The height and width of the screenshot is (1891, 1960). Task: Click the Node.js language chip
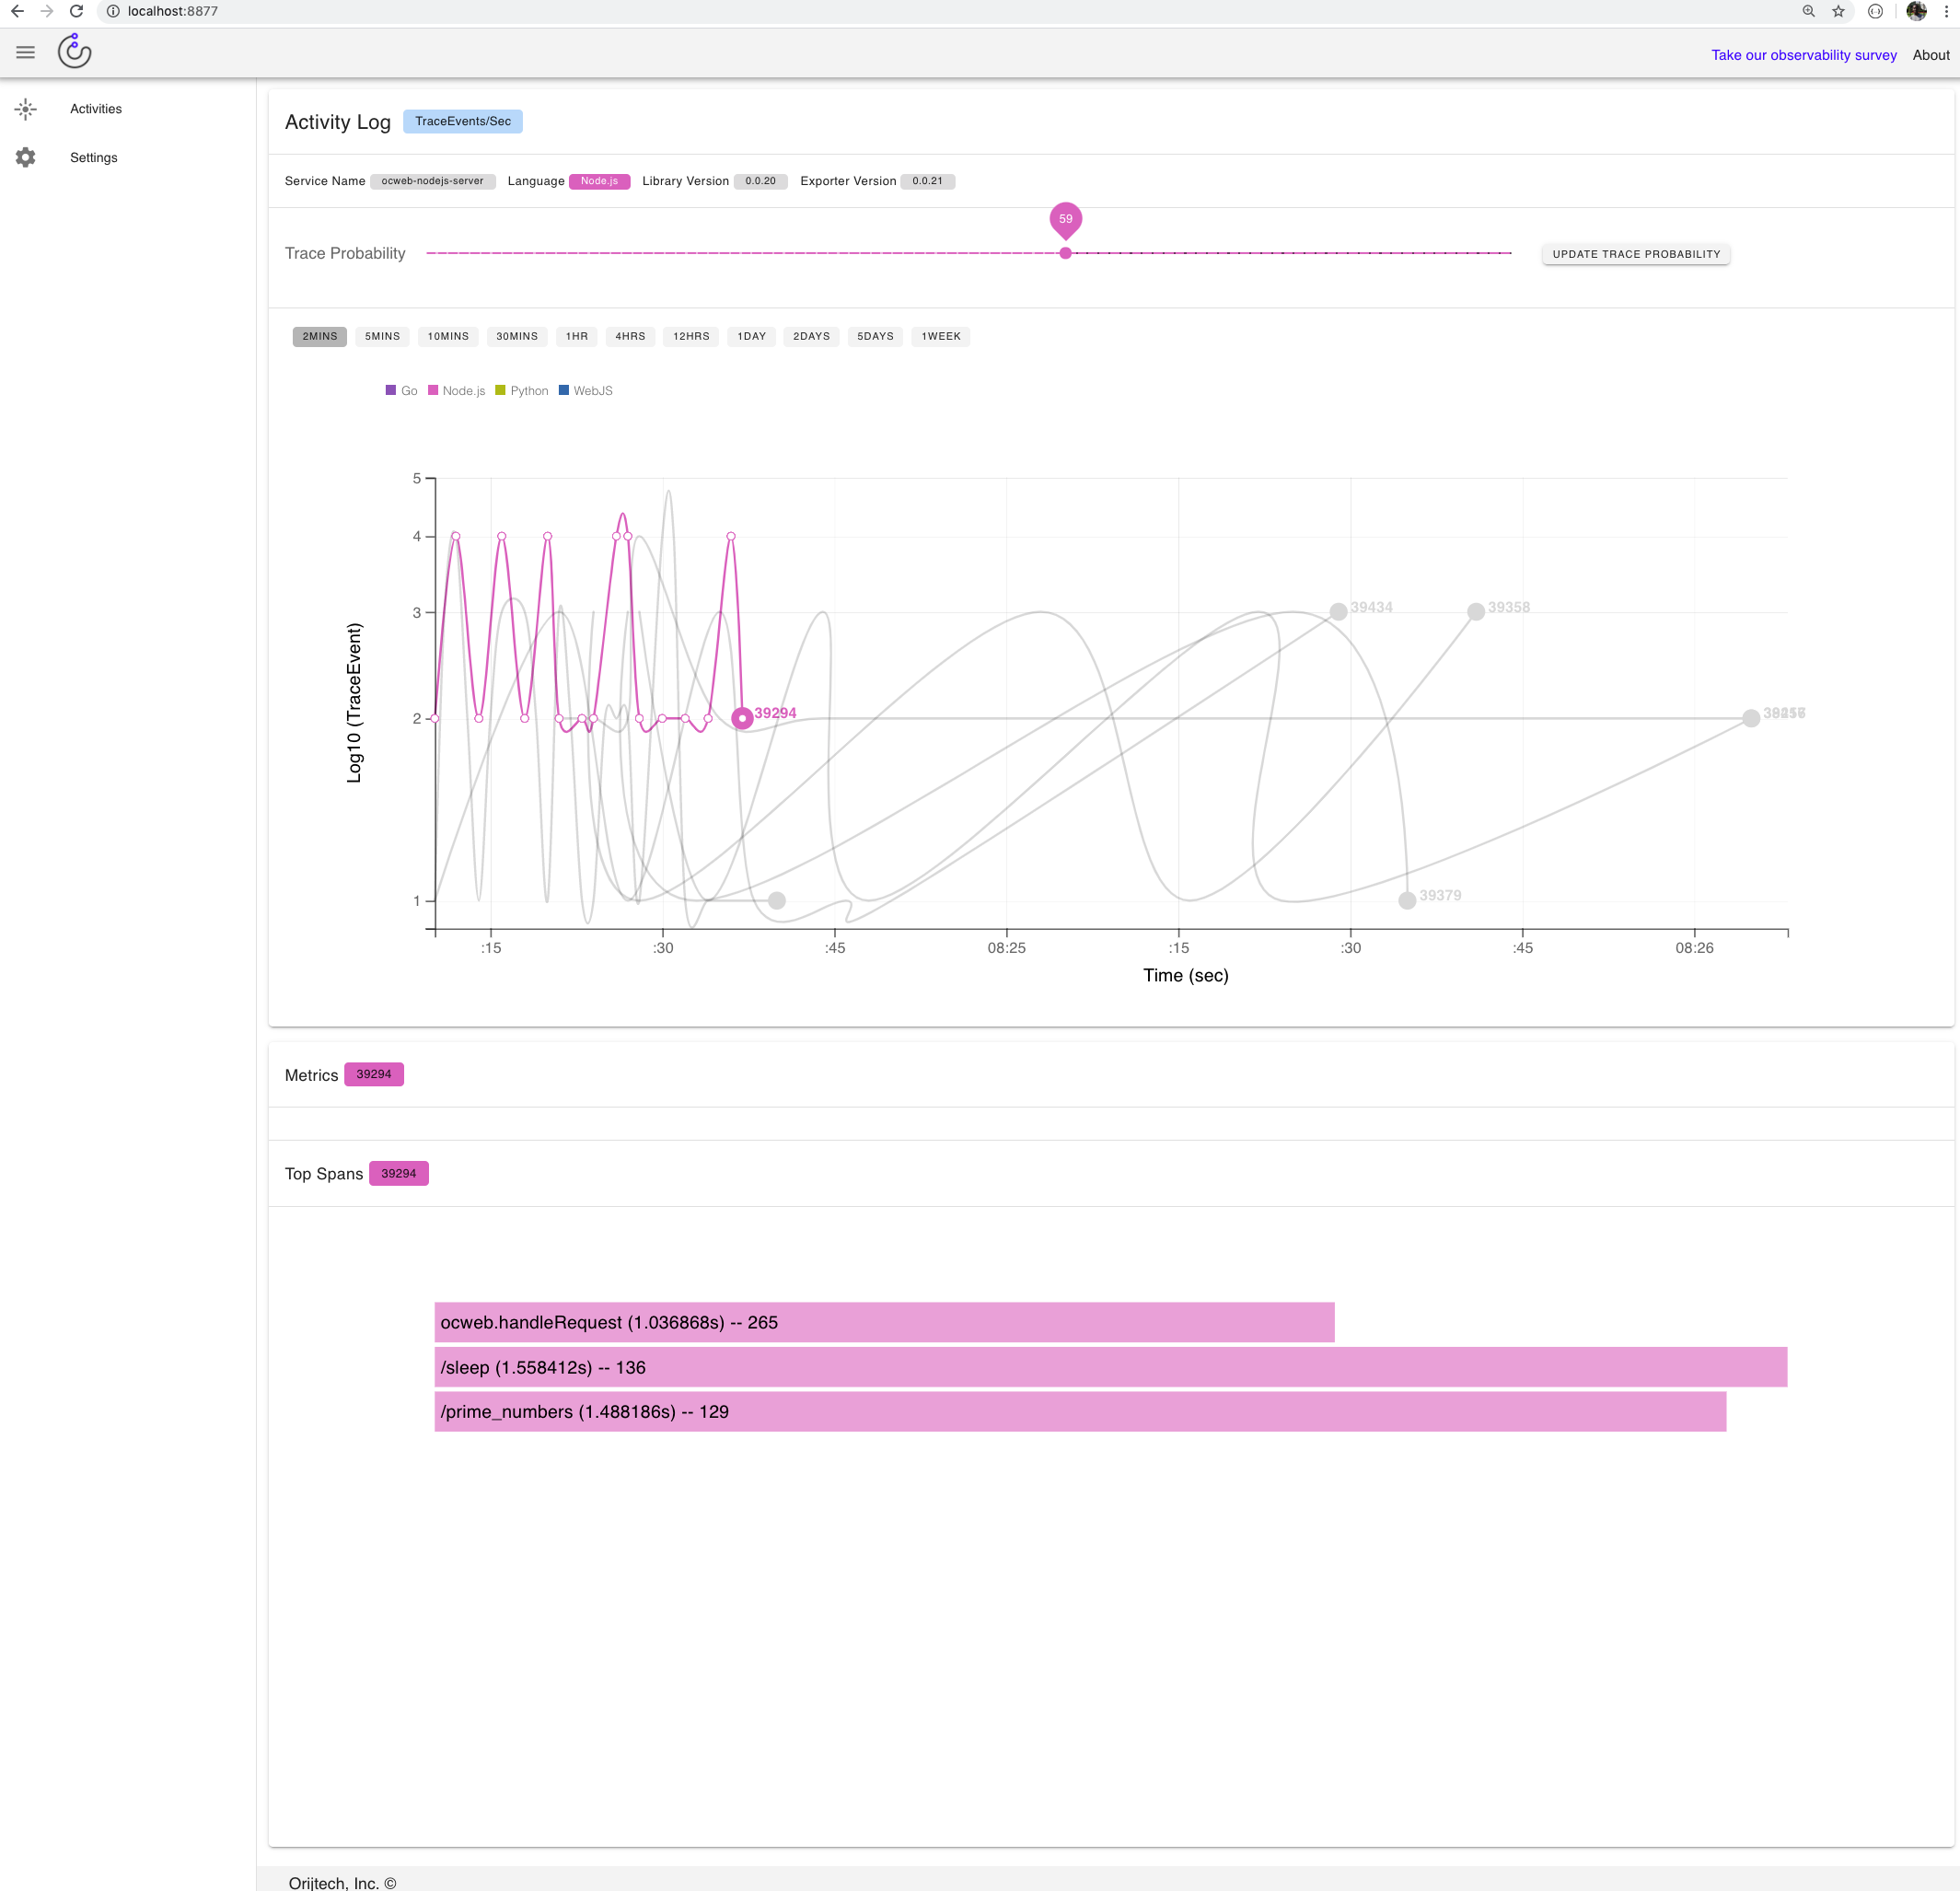coord(599,181)
